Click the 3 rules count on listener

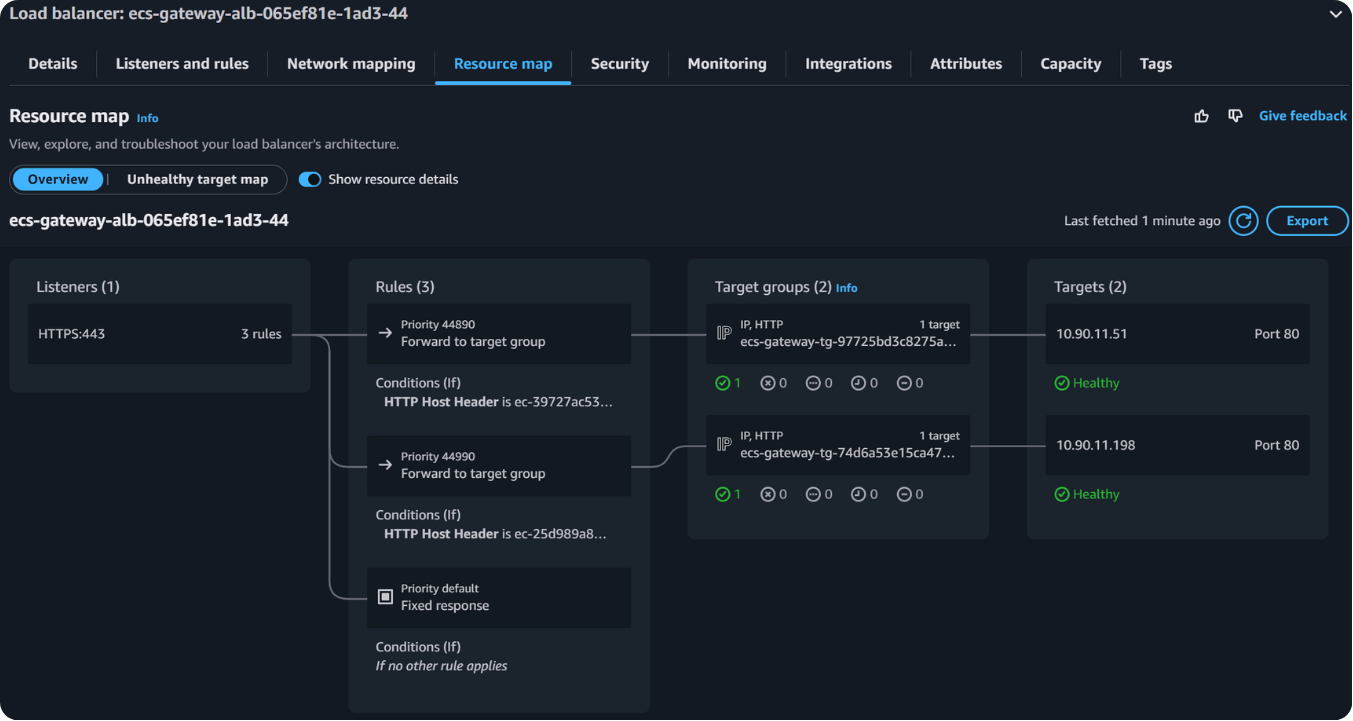click(x=261, y=334)
